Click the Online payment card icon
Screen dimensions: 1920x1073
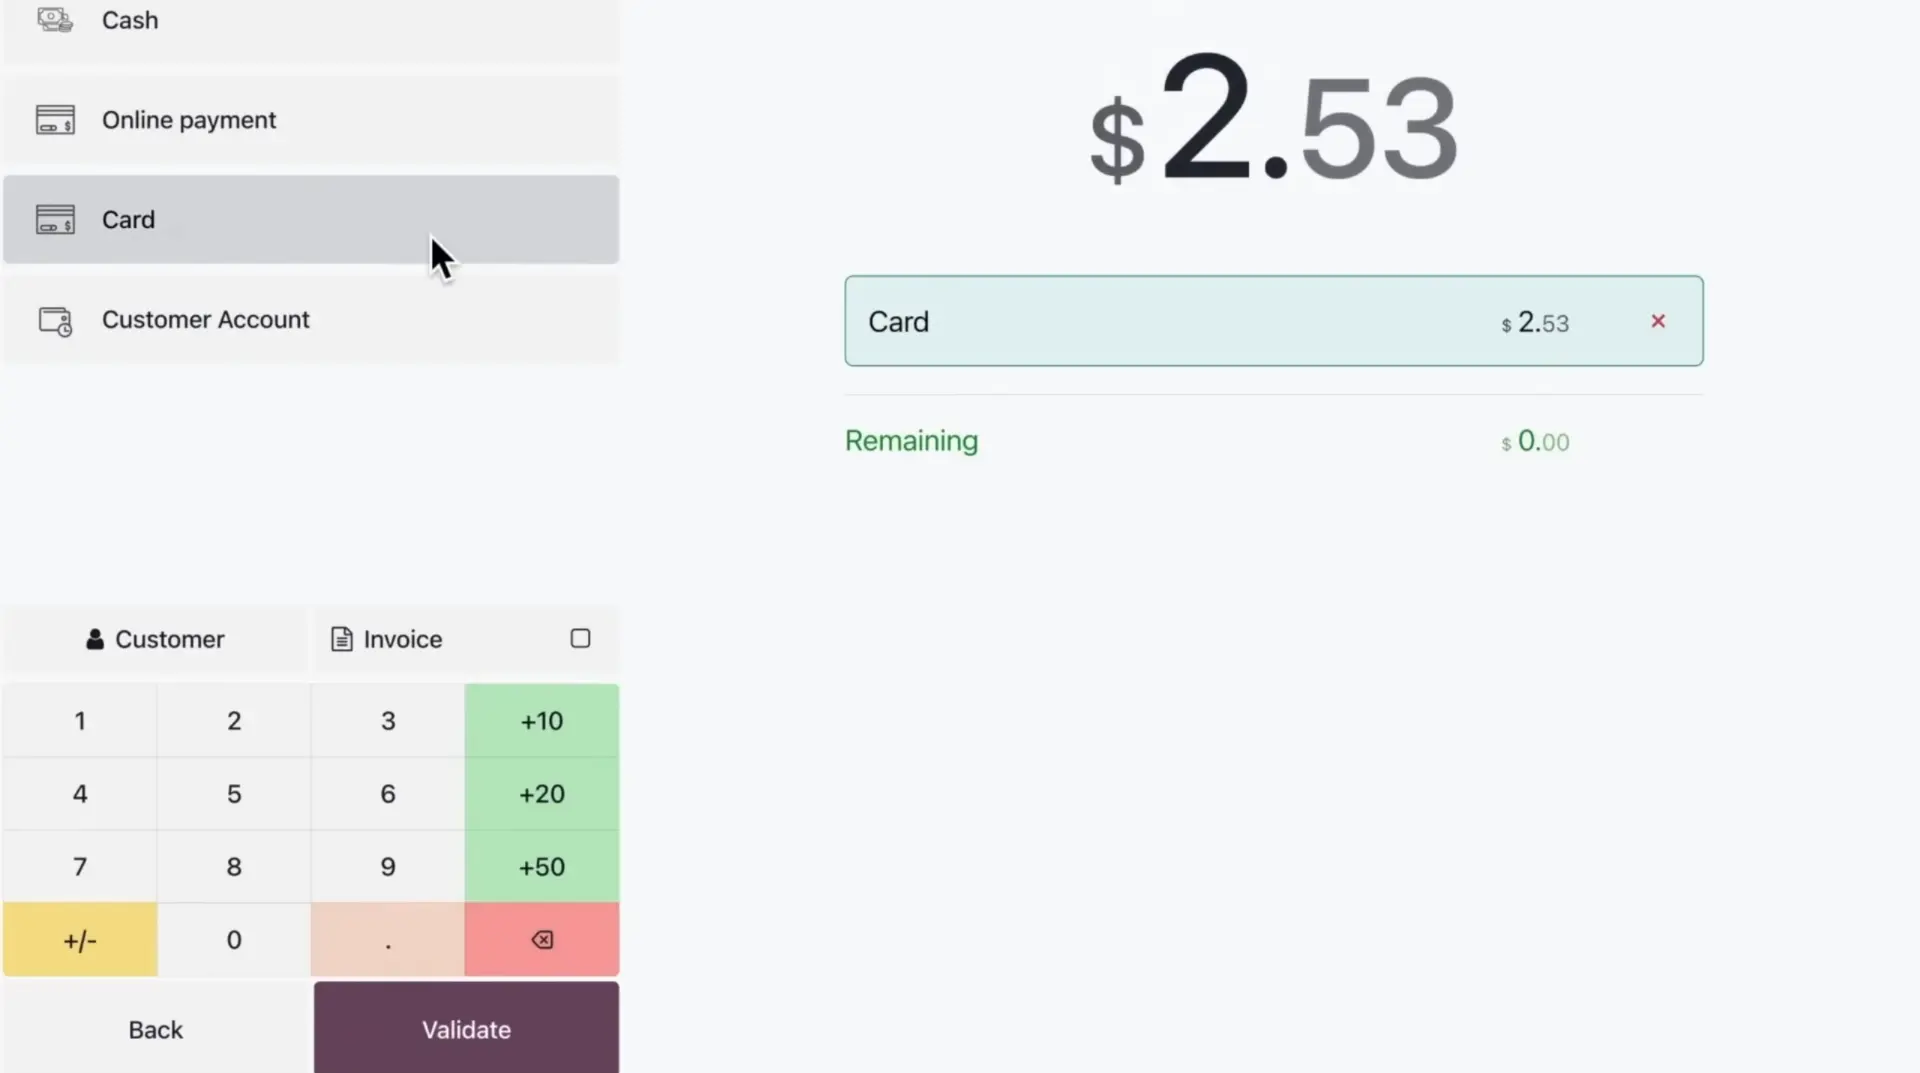[55, 119]
